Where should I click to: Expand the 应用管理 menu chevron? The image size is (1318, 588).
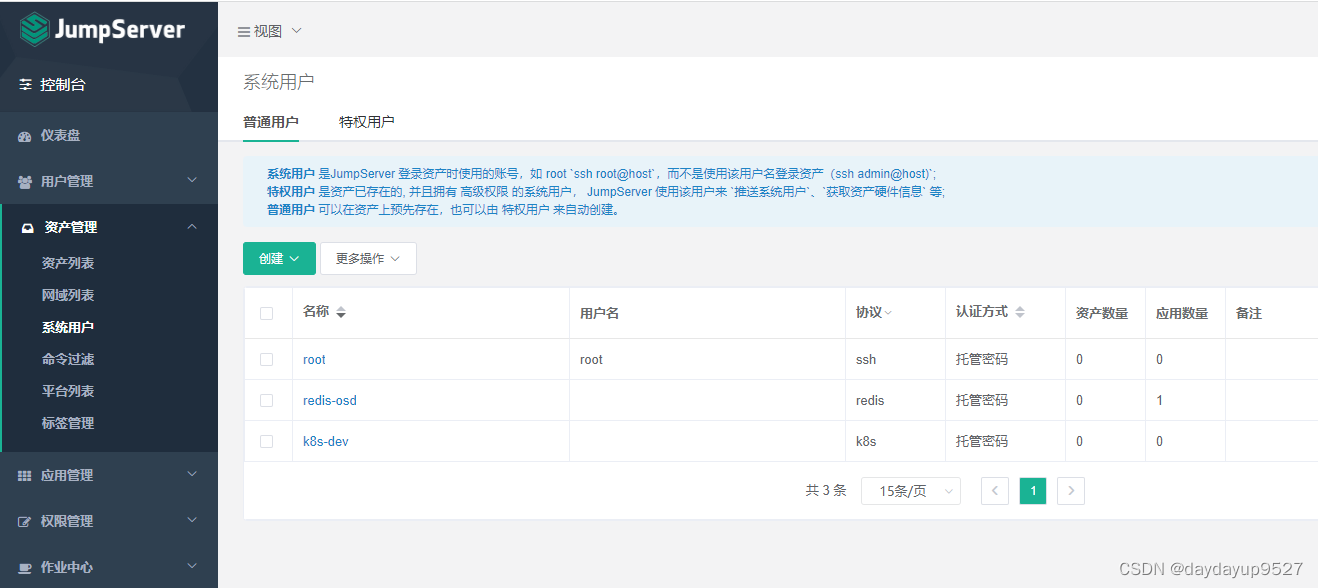pos(193,475)
